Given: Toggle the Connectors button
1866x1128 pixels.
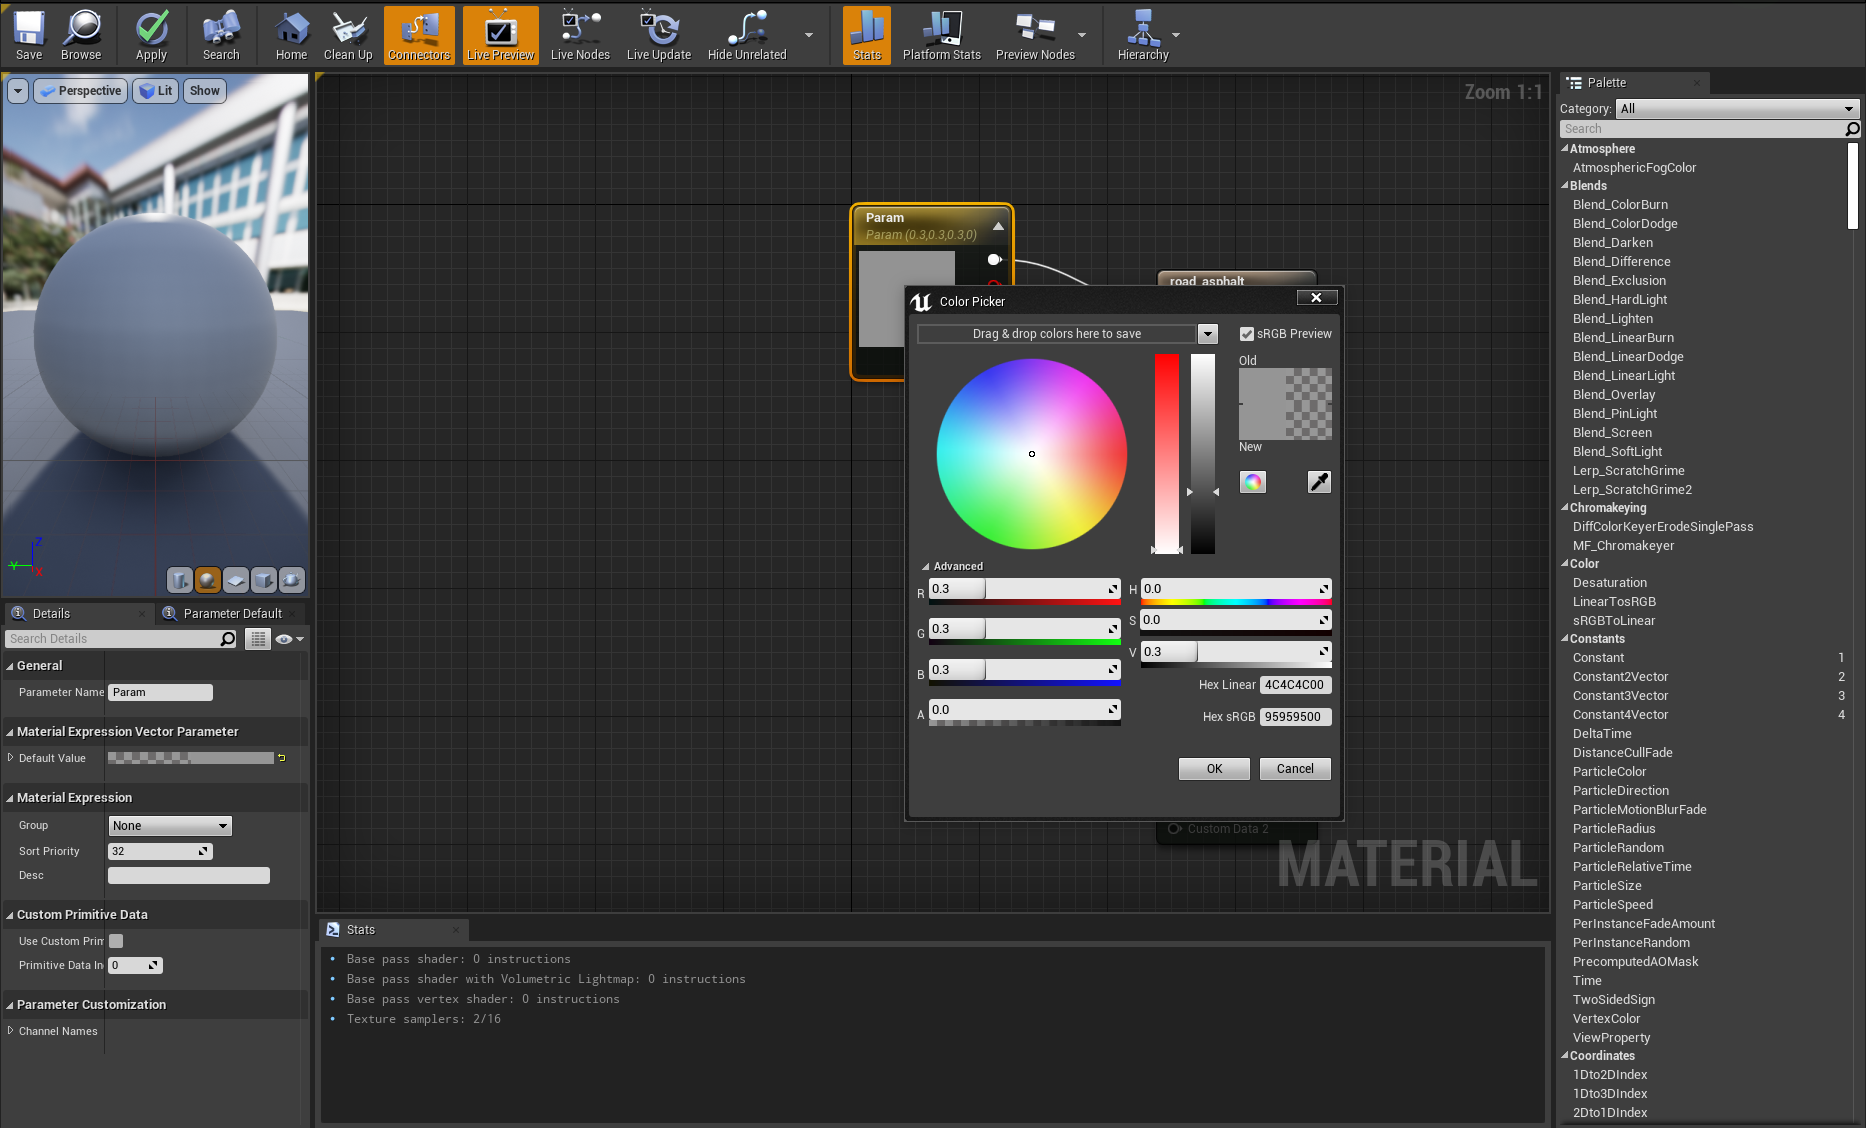Looking at the screenshot, I should click(x=419, y=35).
